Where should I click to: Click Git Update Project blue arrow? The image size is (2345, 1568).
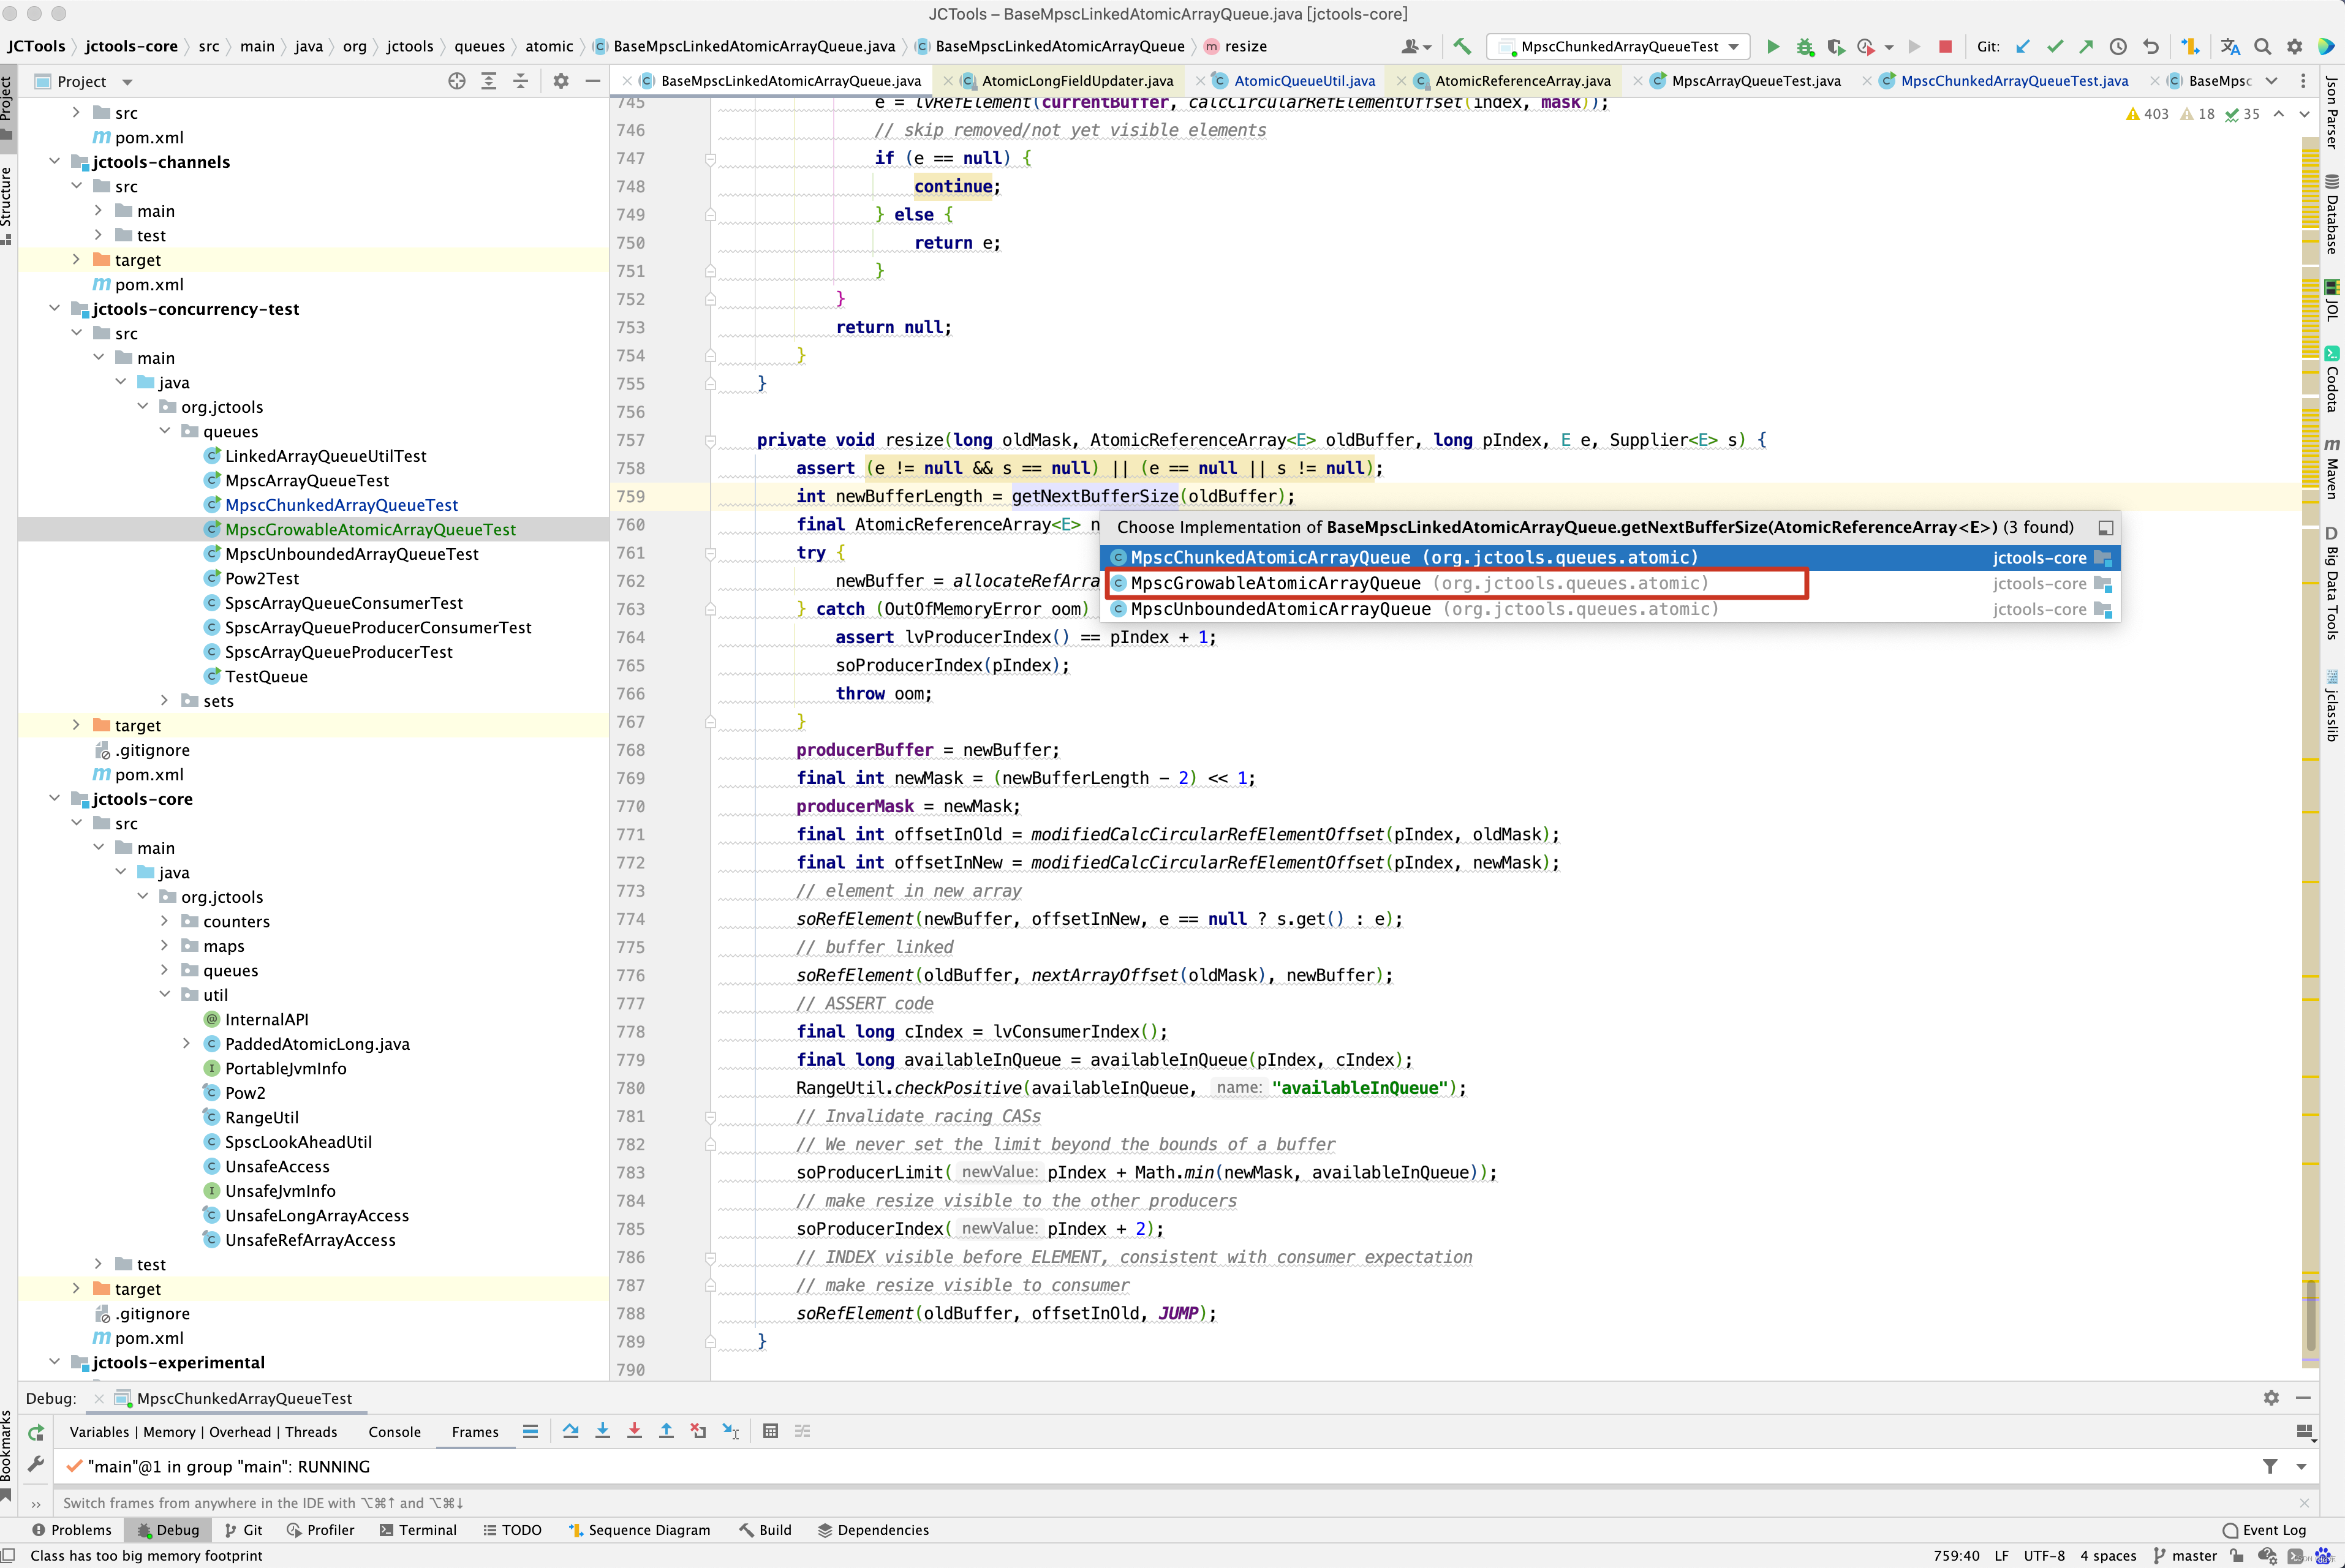coord(2023,46)
